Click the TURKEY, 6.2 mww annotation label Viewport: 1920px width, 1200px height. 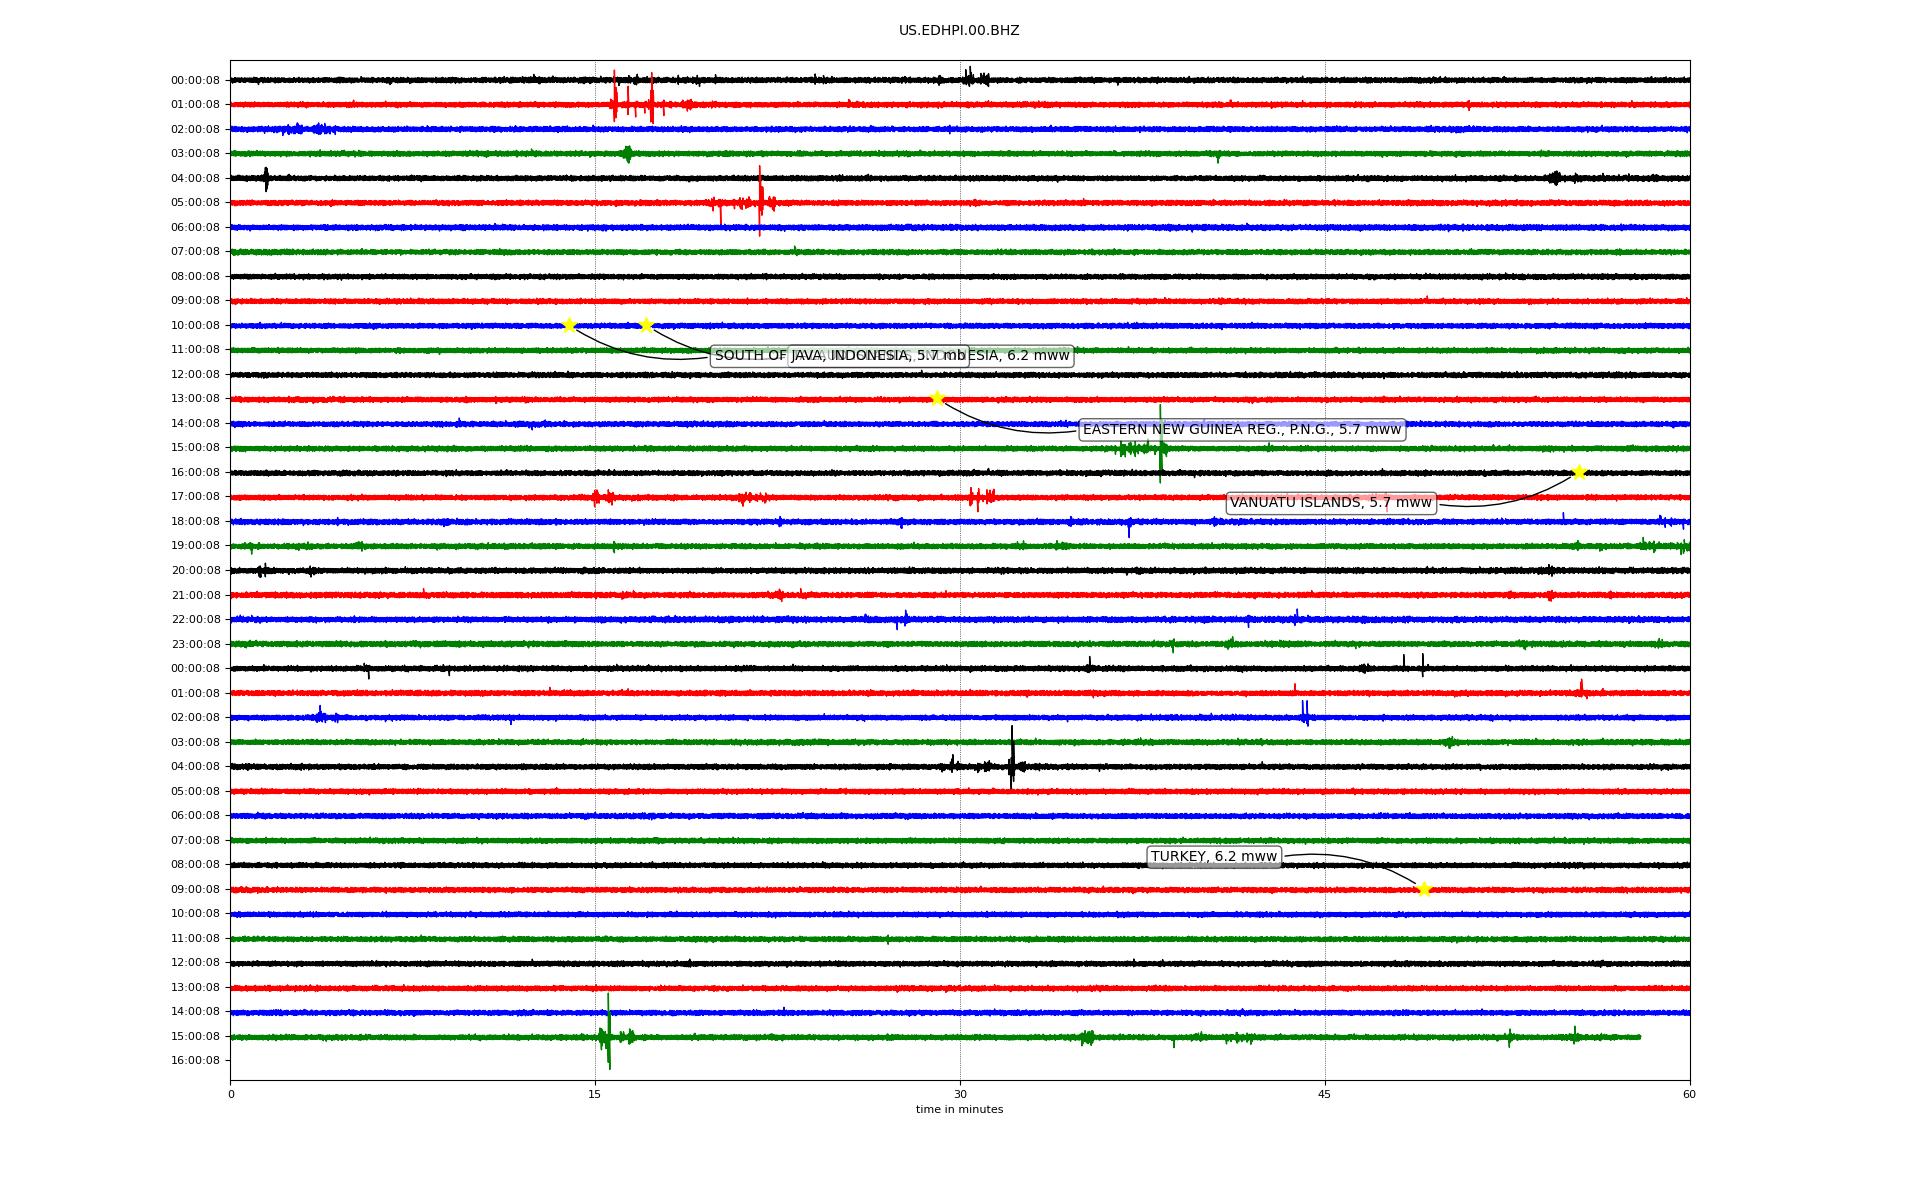1214,857
